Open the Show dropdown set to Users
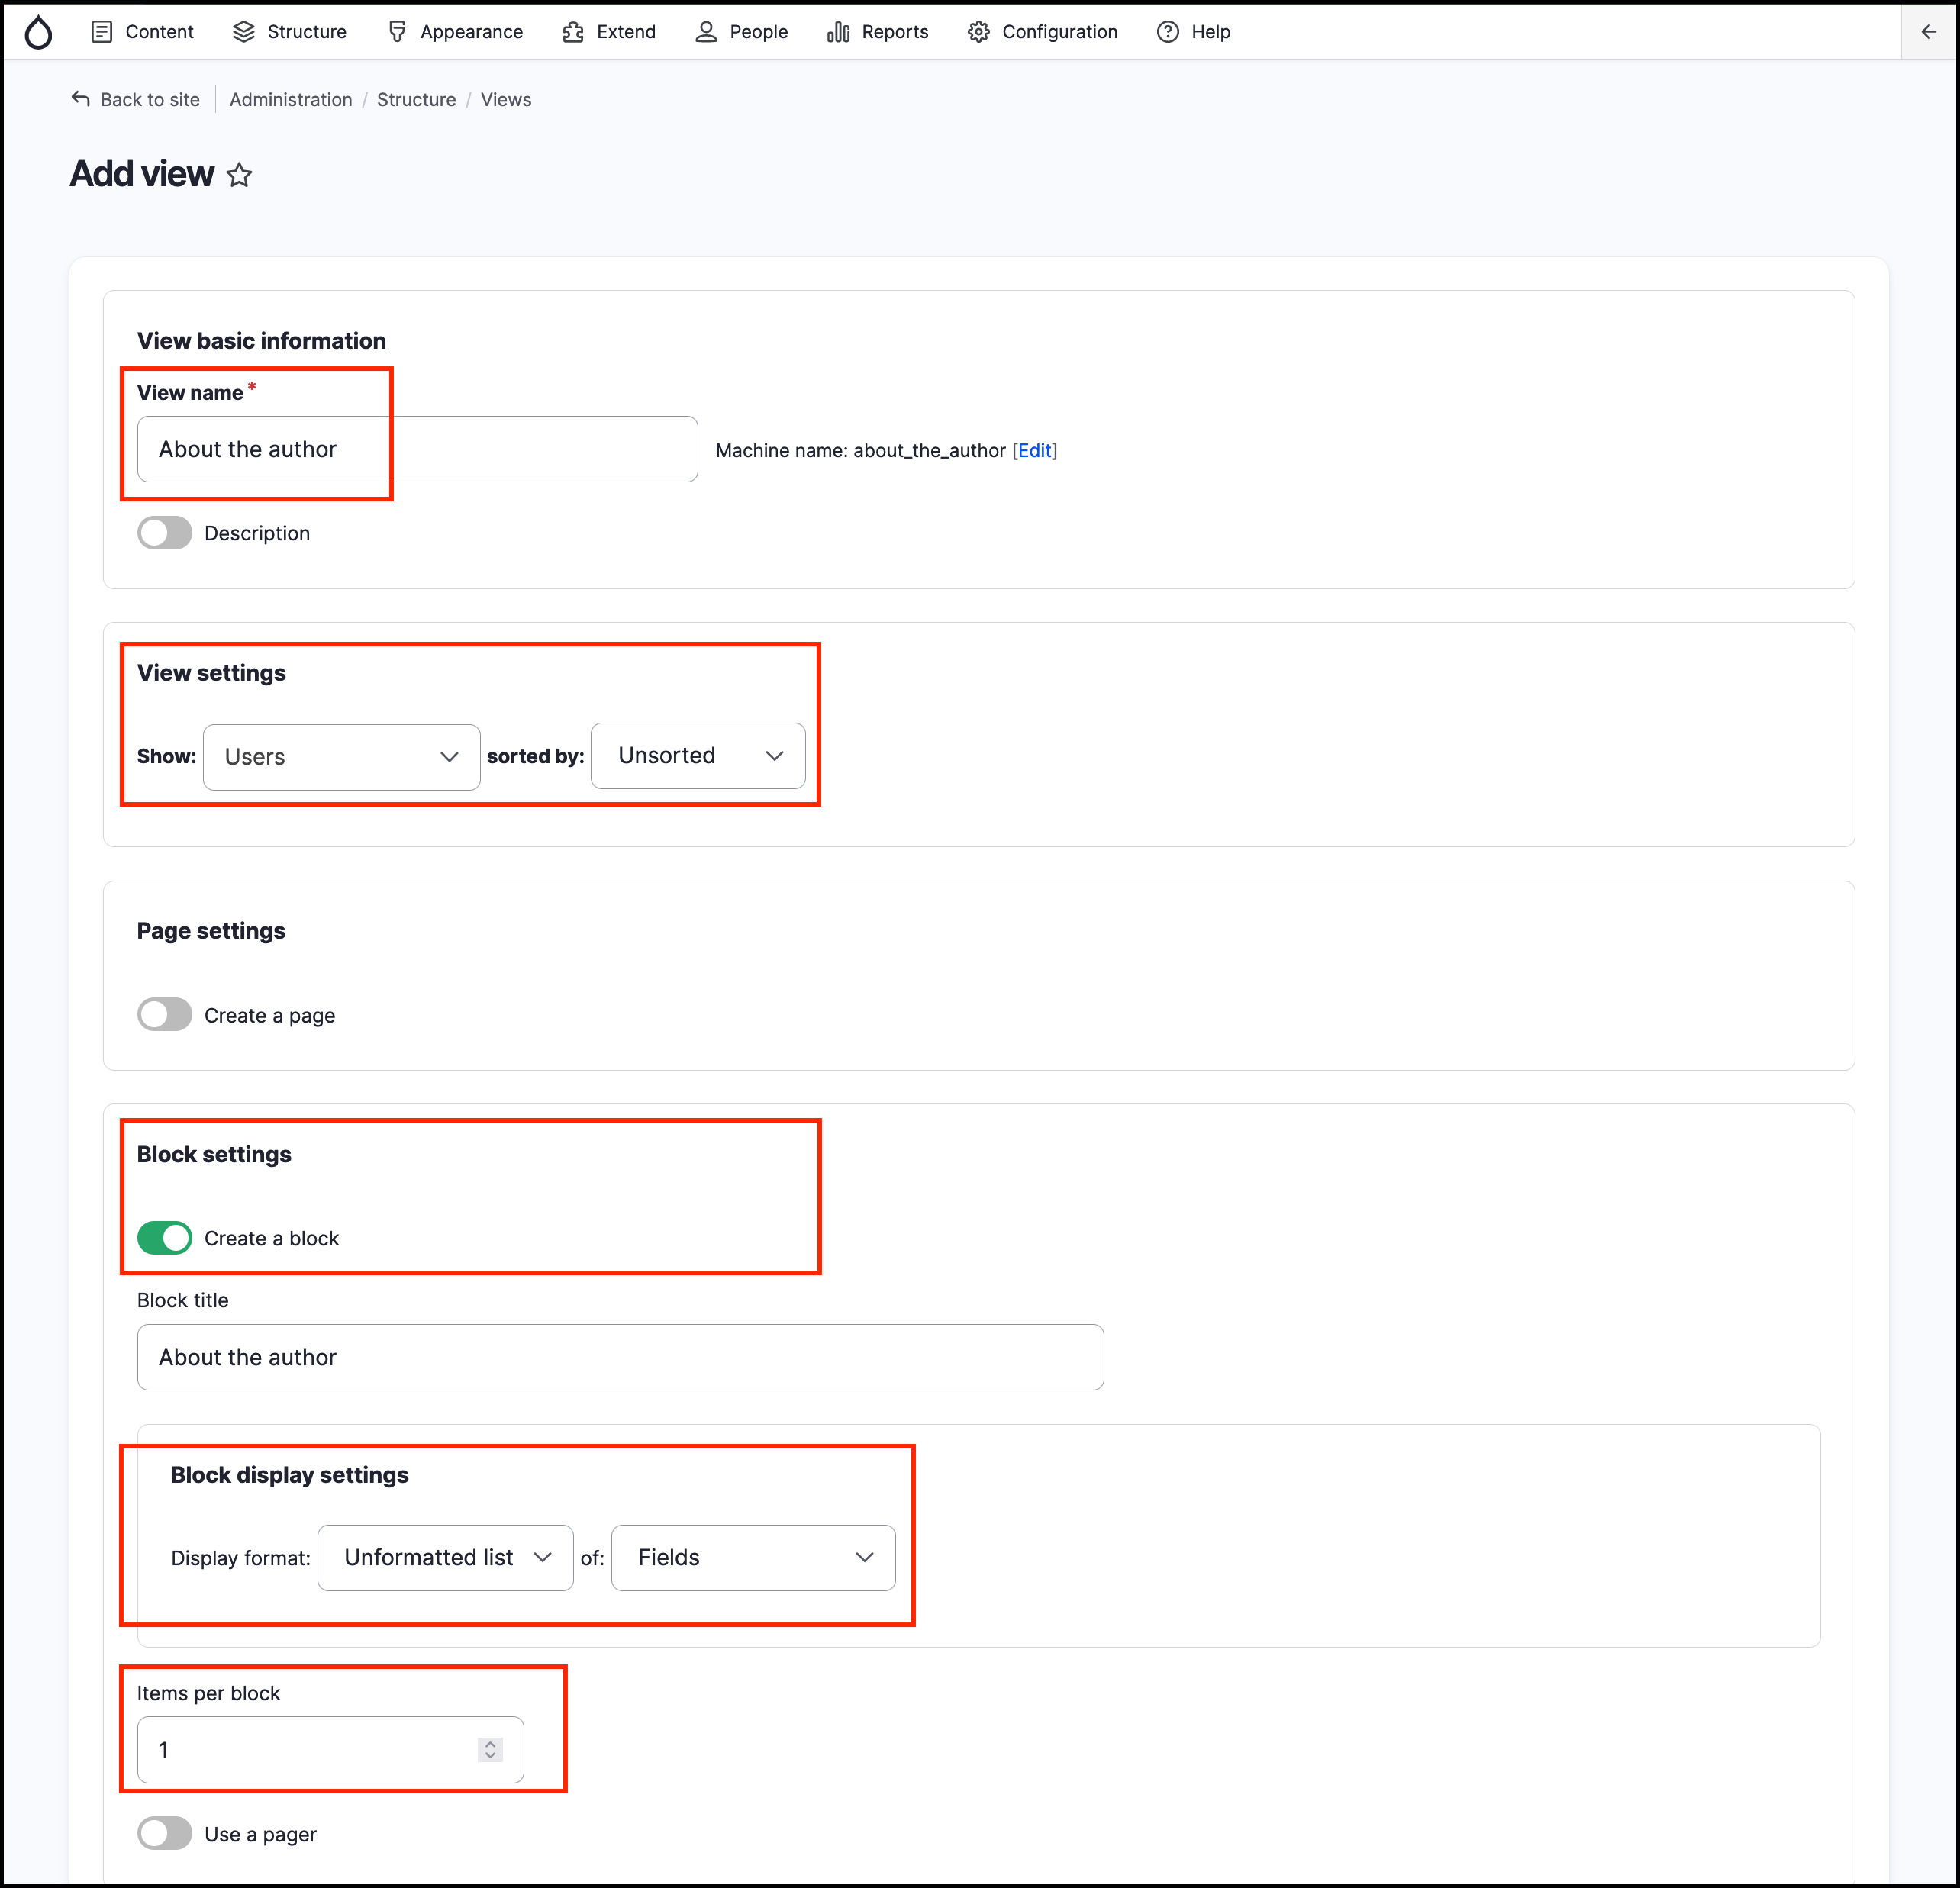The image size is (1960, 1888). tap(341, 757)
